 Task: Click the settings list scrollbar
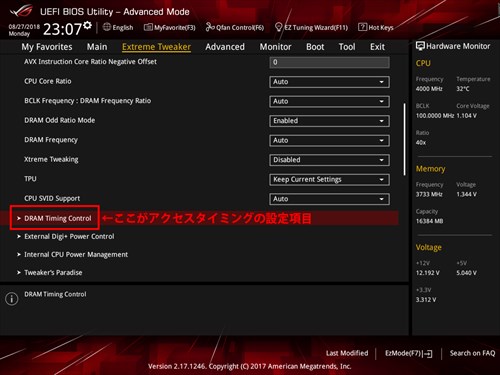click(405, 139)
